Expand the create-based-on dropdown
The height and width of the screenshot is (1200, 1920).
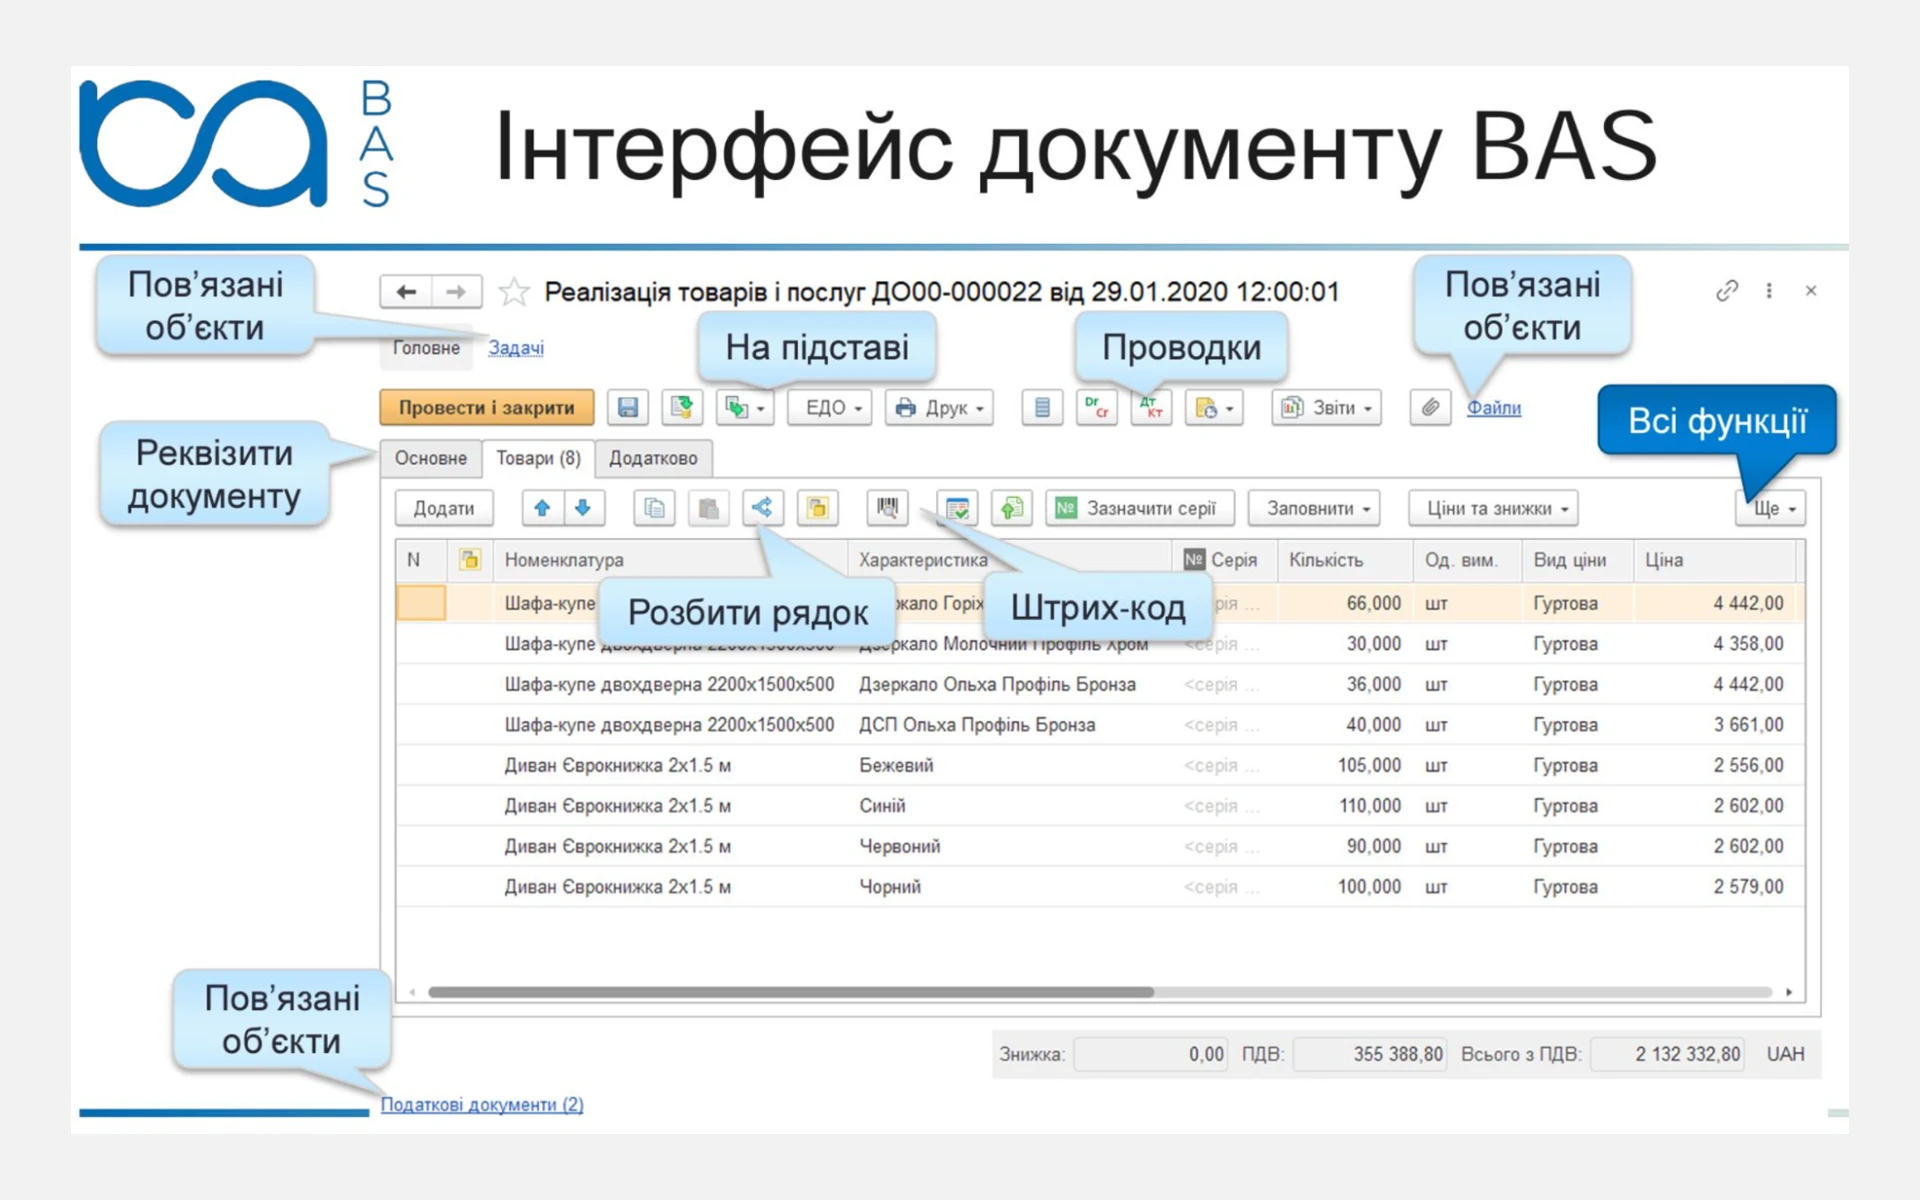coord(745,407)
